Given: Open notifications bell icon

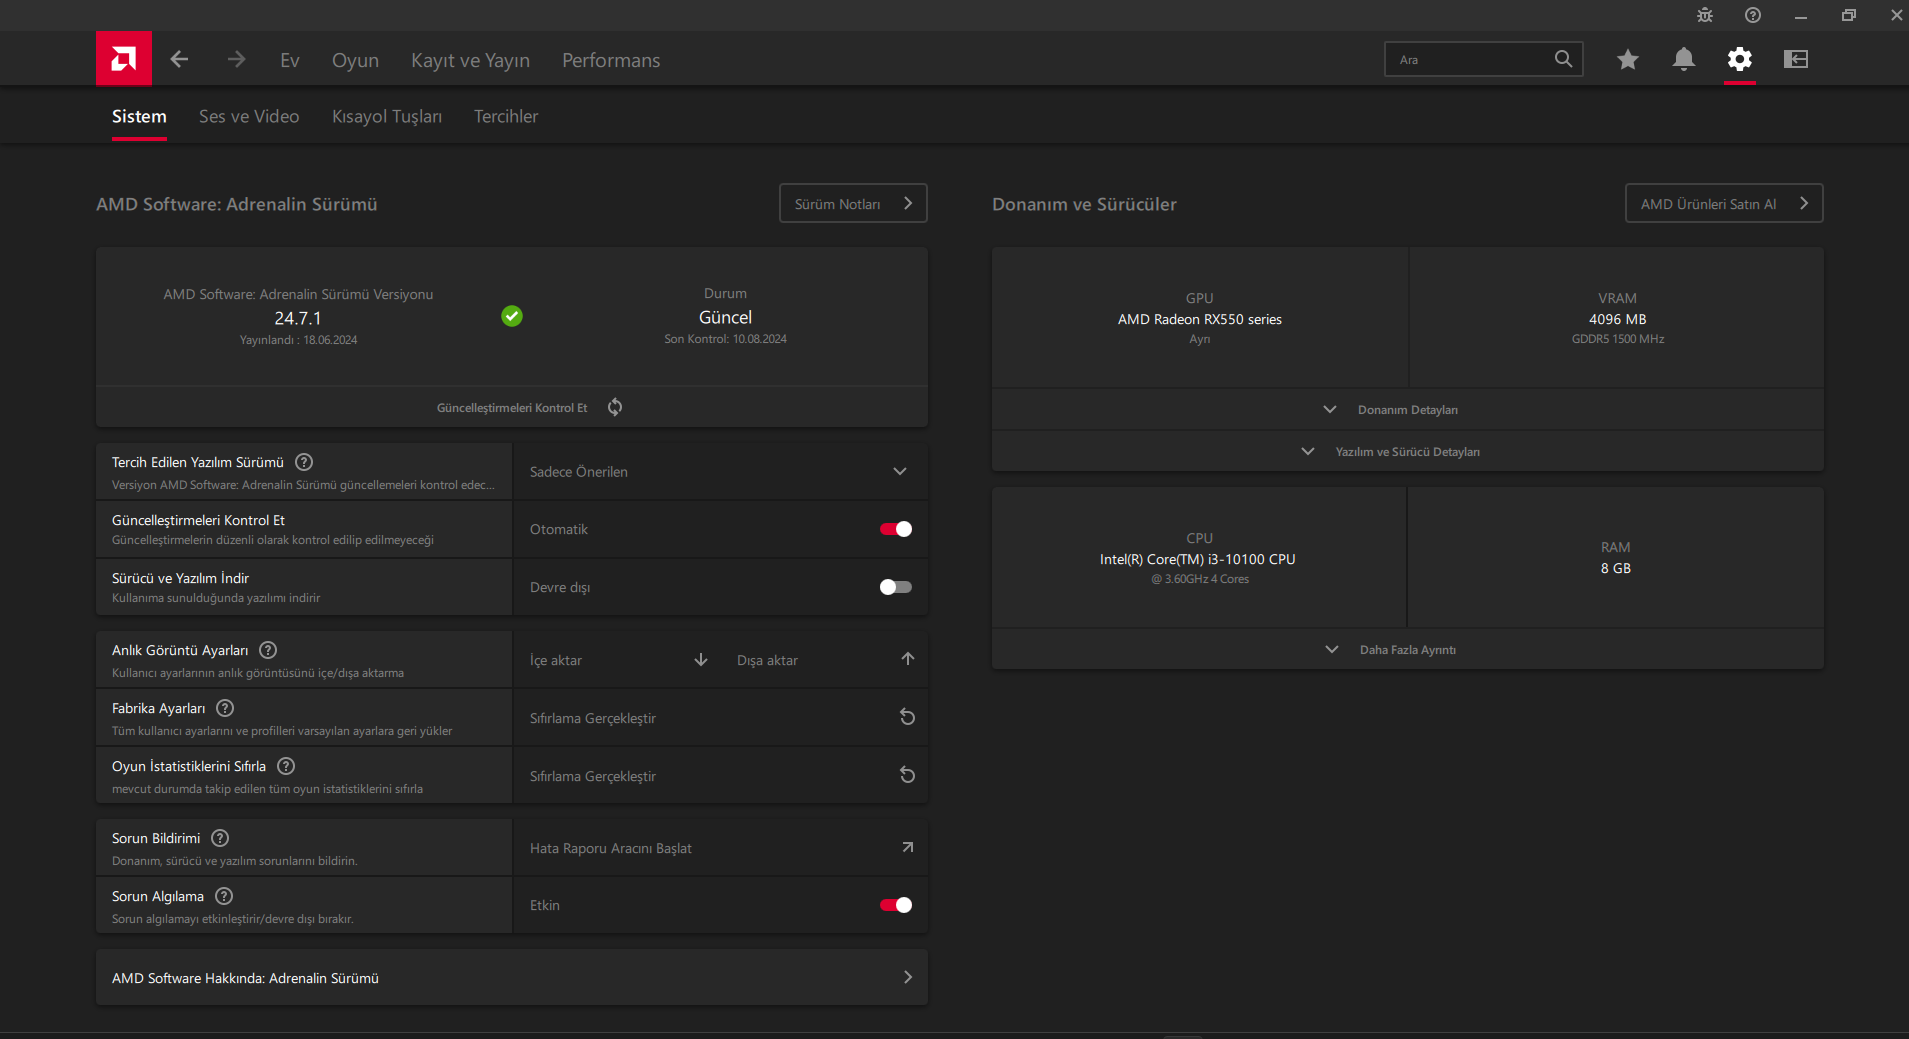Looking at the screenshot, I should click(x=1683, y=60).
